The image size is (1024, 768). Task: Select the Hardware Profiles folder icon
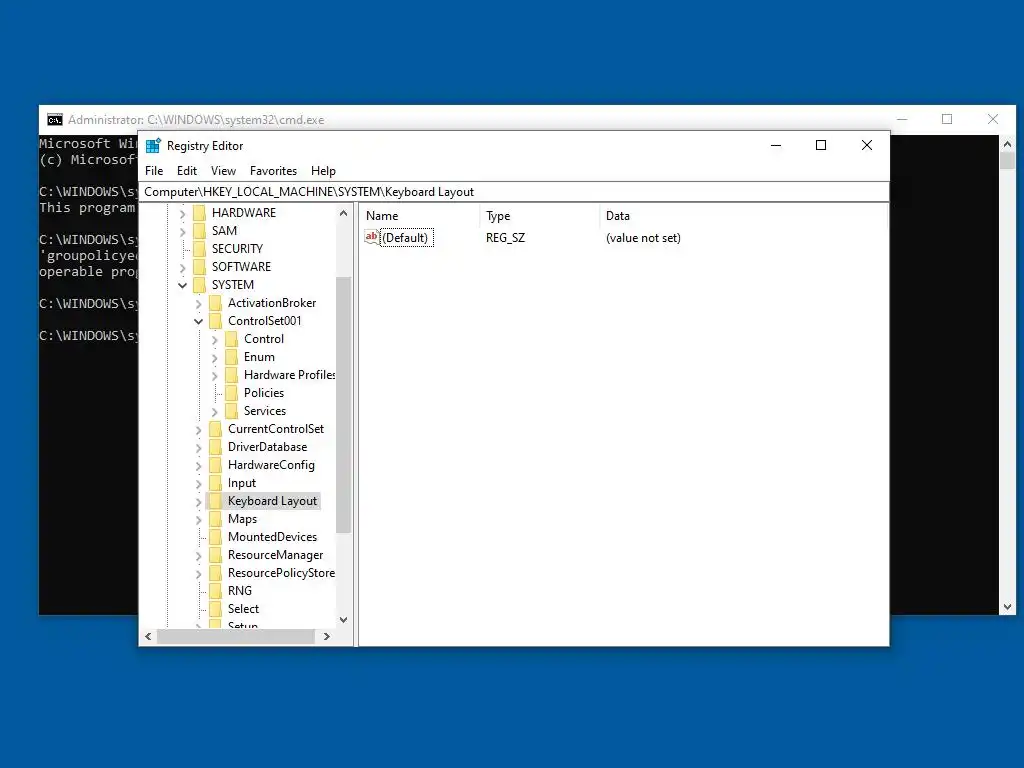pyautogui.click(x=231, y=375)
